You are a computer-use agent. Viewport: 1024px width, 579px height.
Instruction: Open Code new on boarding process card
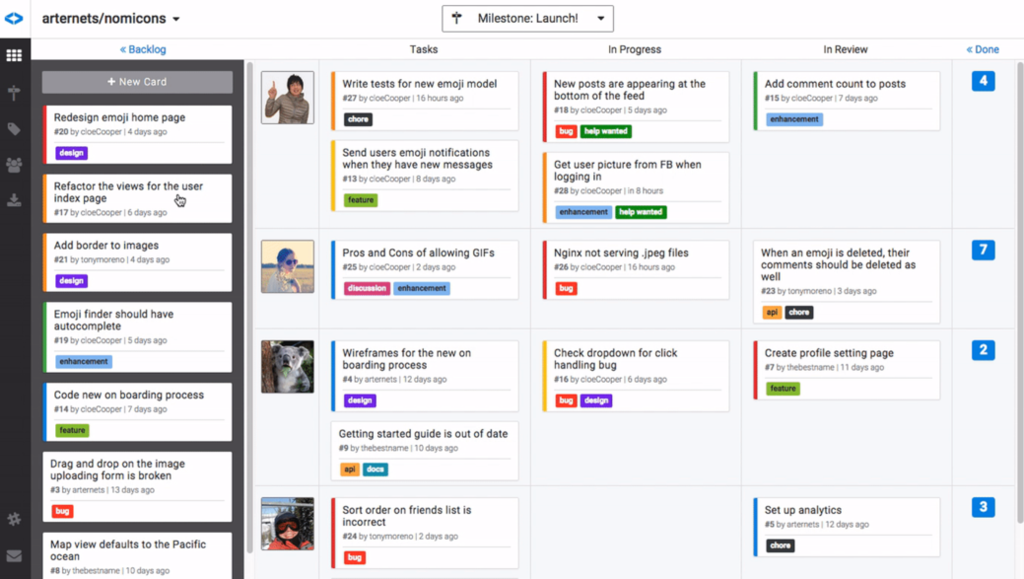(137, 412)
